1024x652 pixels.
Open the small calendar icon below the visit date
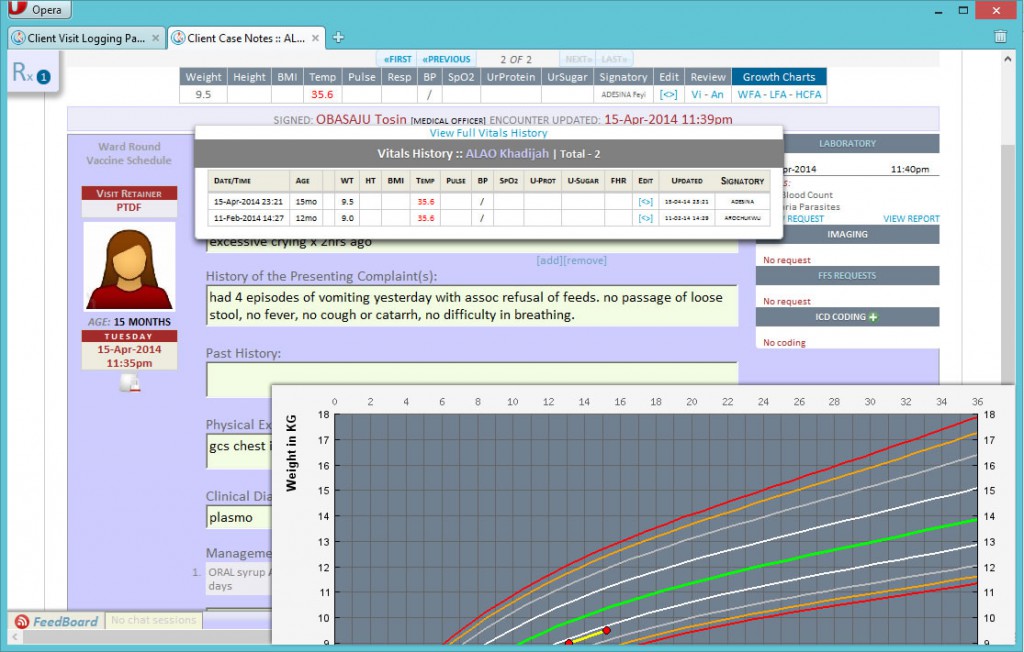click(129, 383)
